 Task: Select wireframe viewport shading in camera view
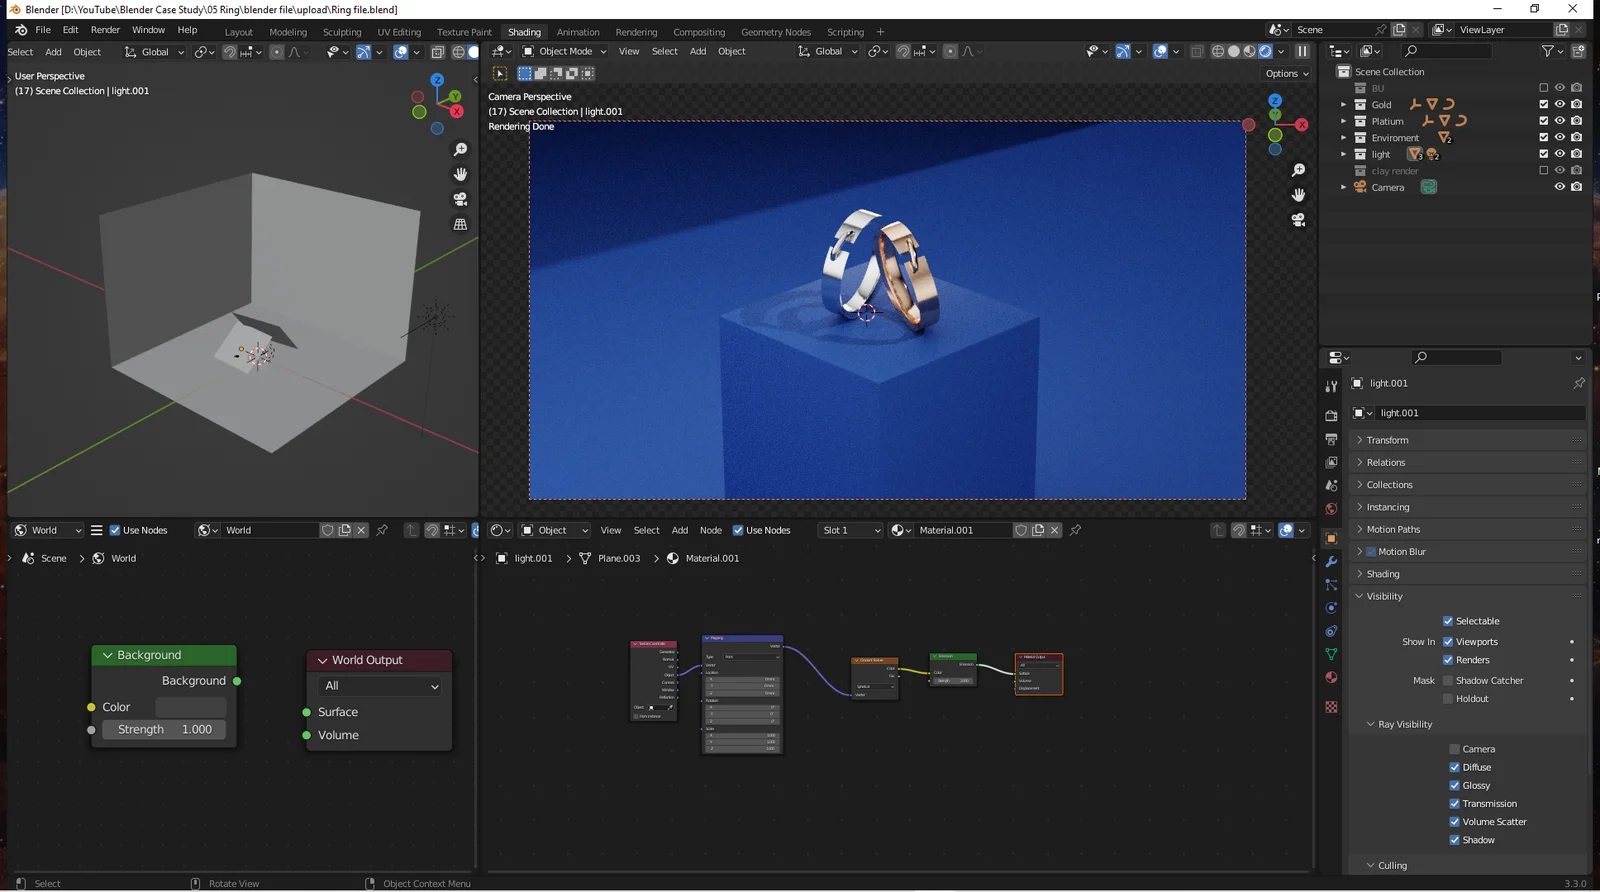[x=1218, y=51]
